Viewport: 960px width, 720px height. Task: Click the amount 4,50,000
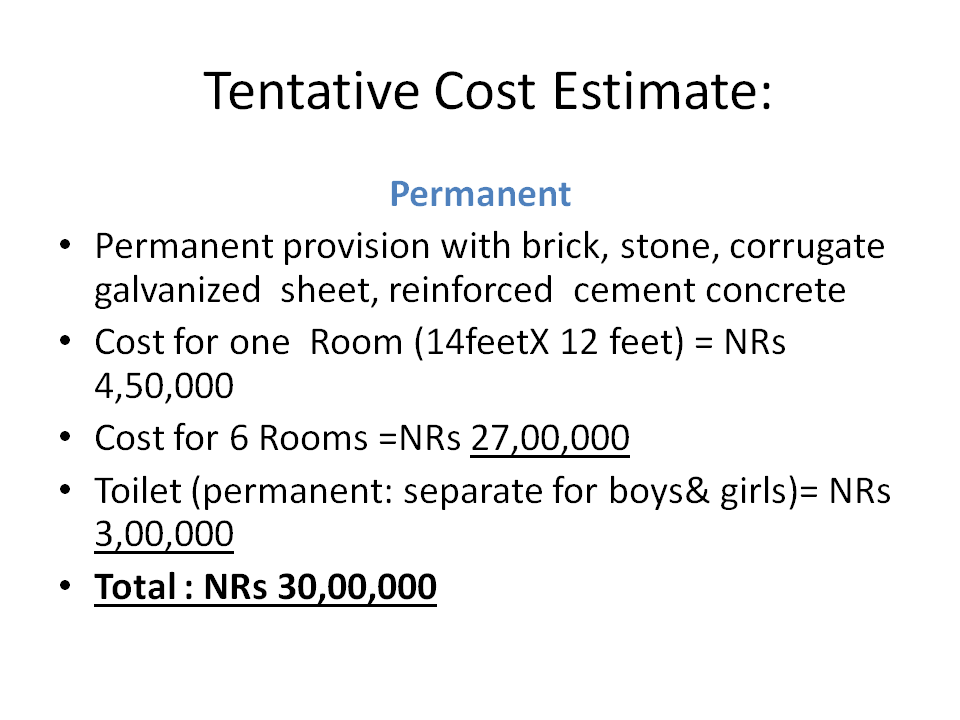coord(164,386)
